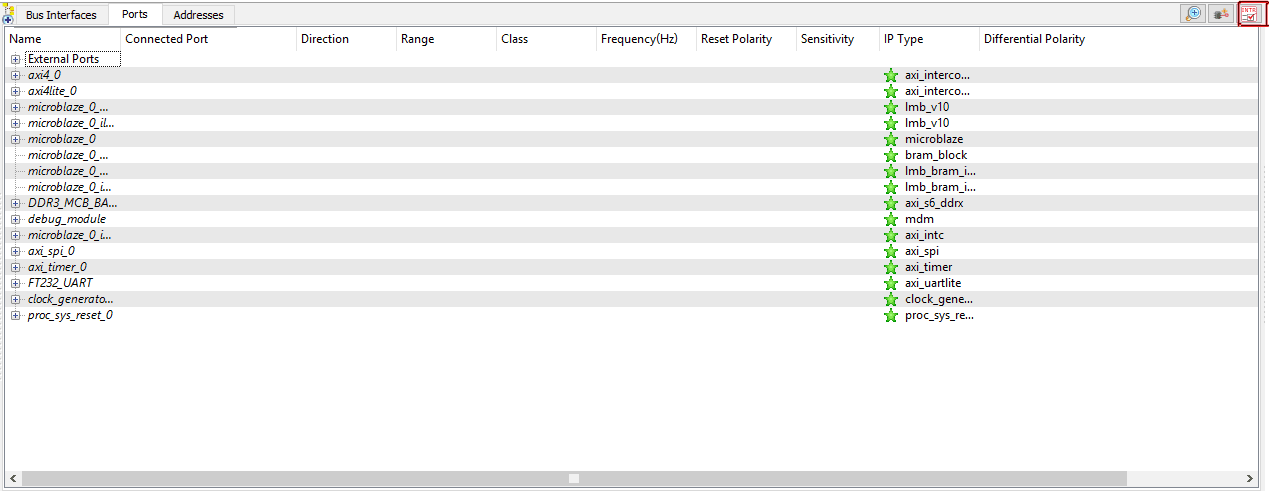Click the green star beside bram_block
Viewport: 1269px width, 491px height.
pos(891,155)
